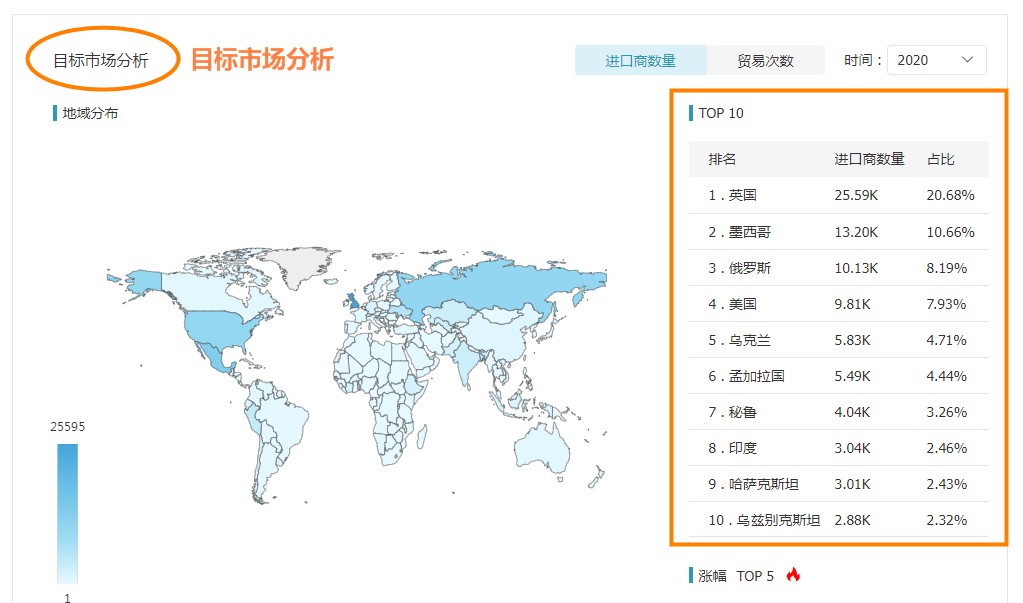Select 哈萨克斯坦 row in TOP 10

[838, 484]
